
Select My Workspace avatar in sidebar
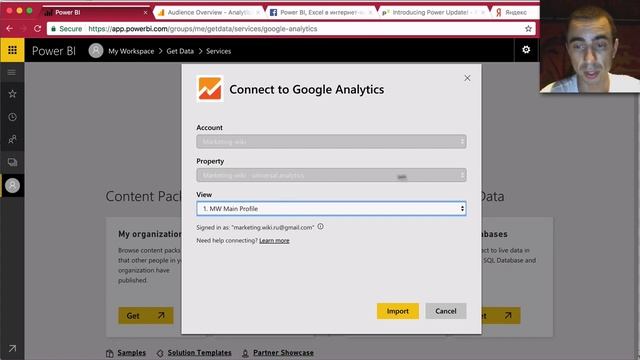13,185
